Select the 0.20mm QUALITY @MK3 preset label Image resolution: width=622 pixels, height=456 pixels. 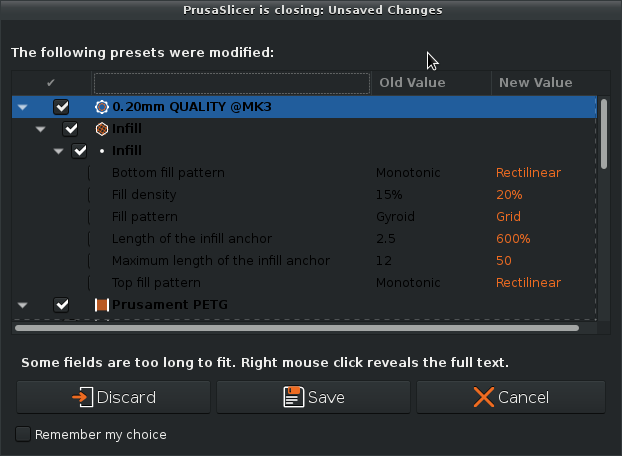tap(192, 107)
